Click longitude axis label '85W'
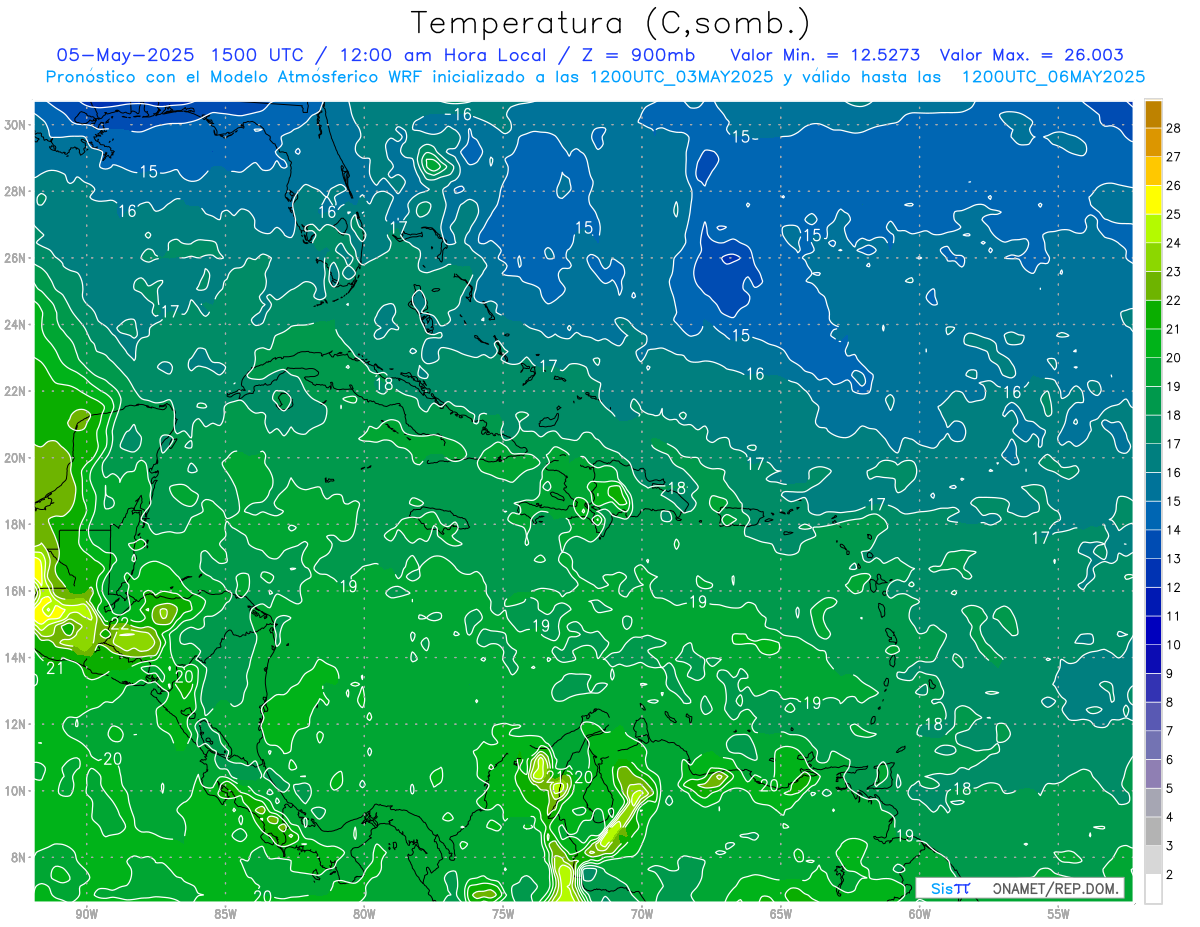 (x=225, y=915)
